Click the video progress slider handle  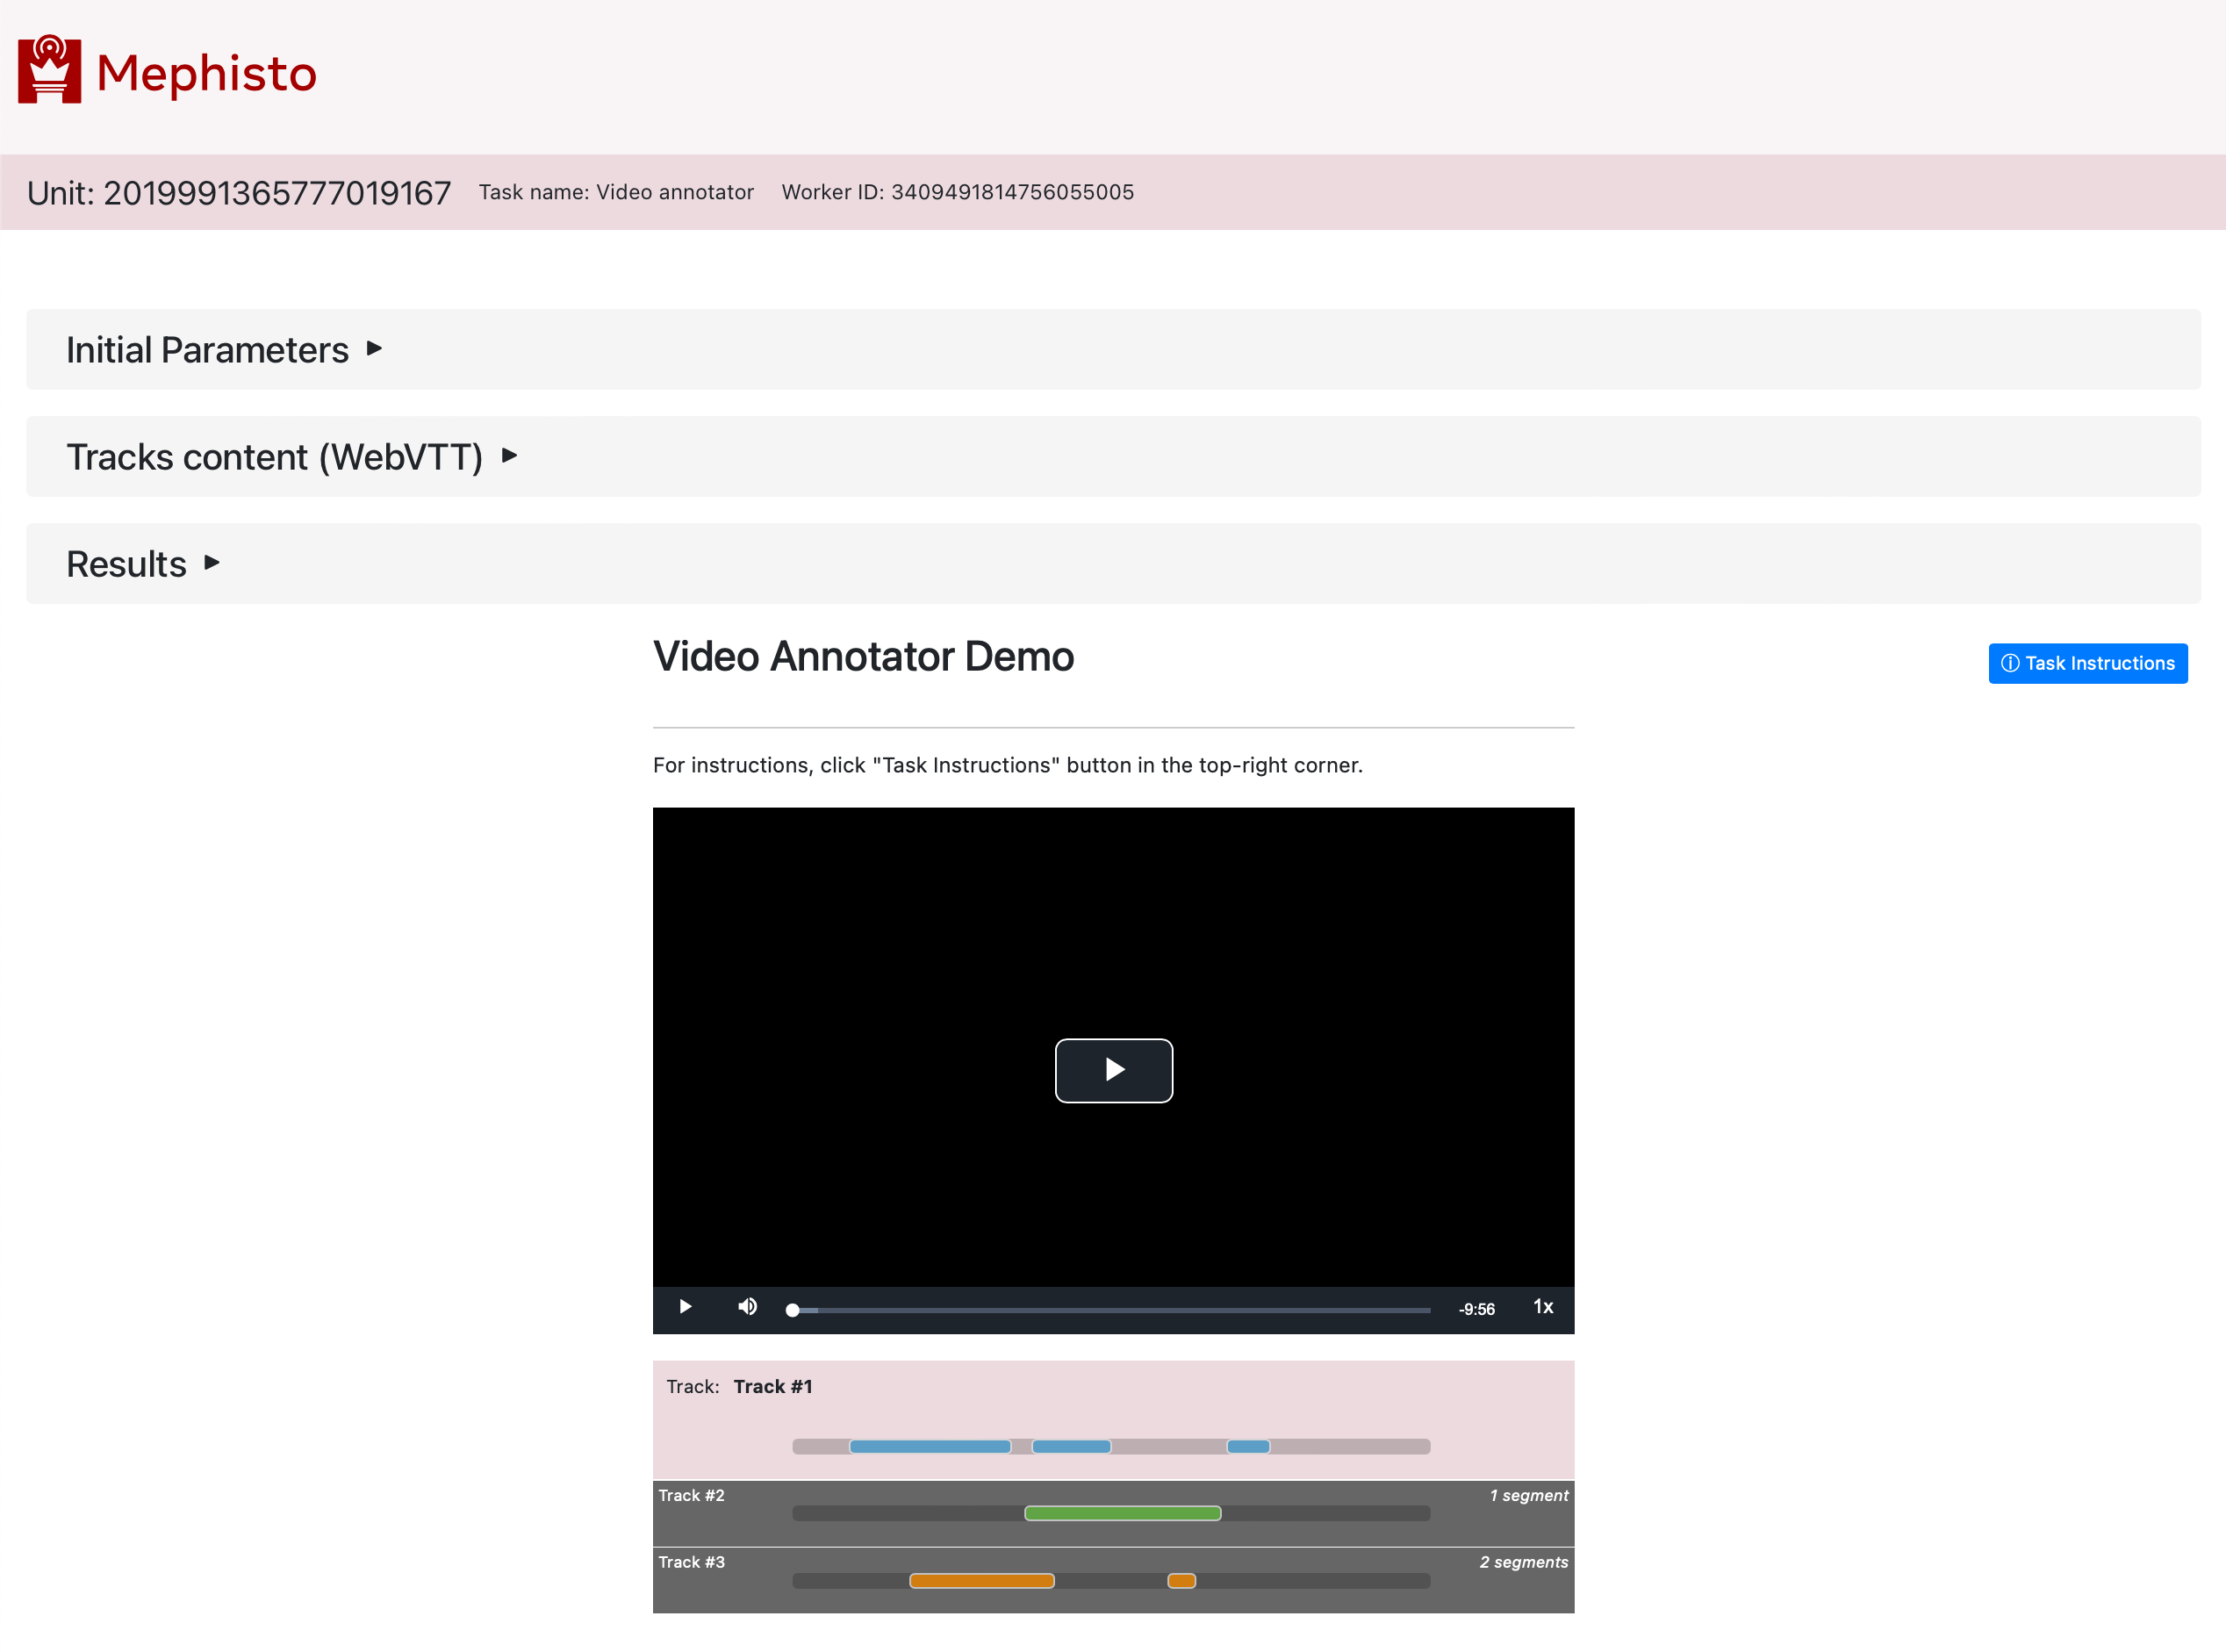792,1310
